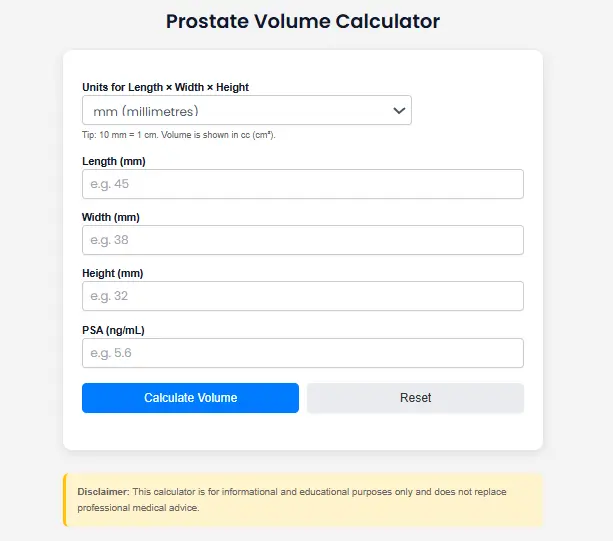Click into the Width (mm) input box
The image size is (613, 541).
302,240
